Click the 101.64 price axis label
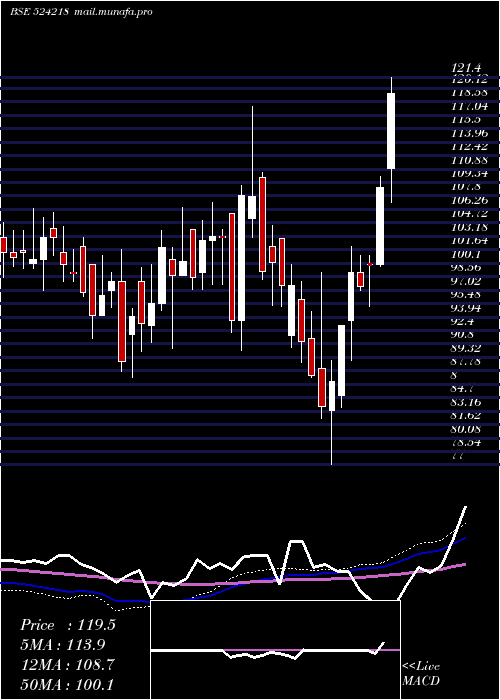This screenshot has width=500, height=700. [469, 240]
